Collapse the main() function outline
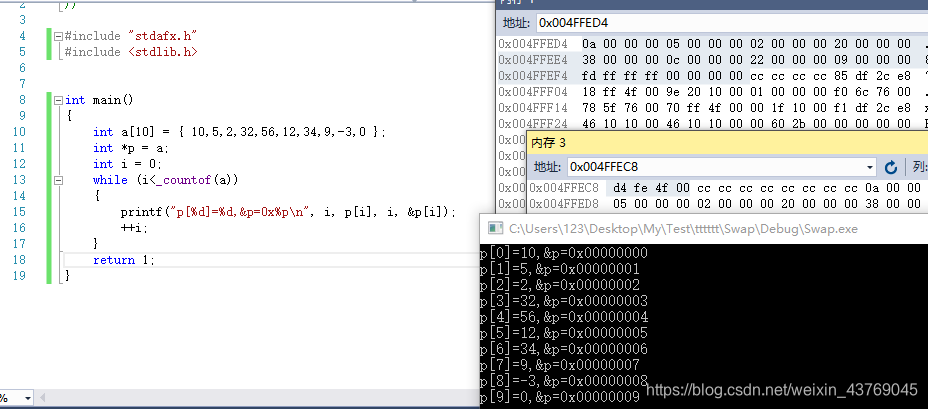 [x=58, y=100]
